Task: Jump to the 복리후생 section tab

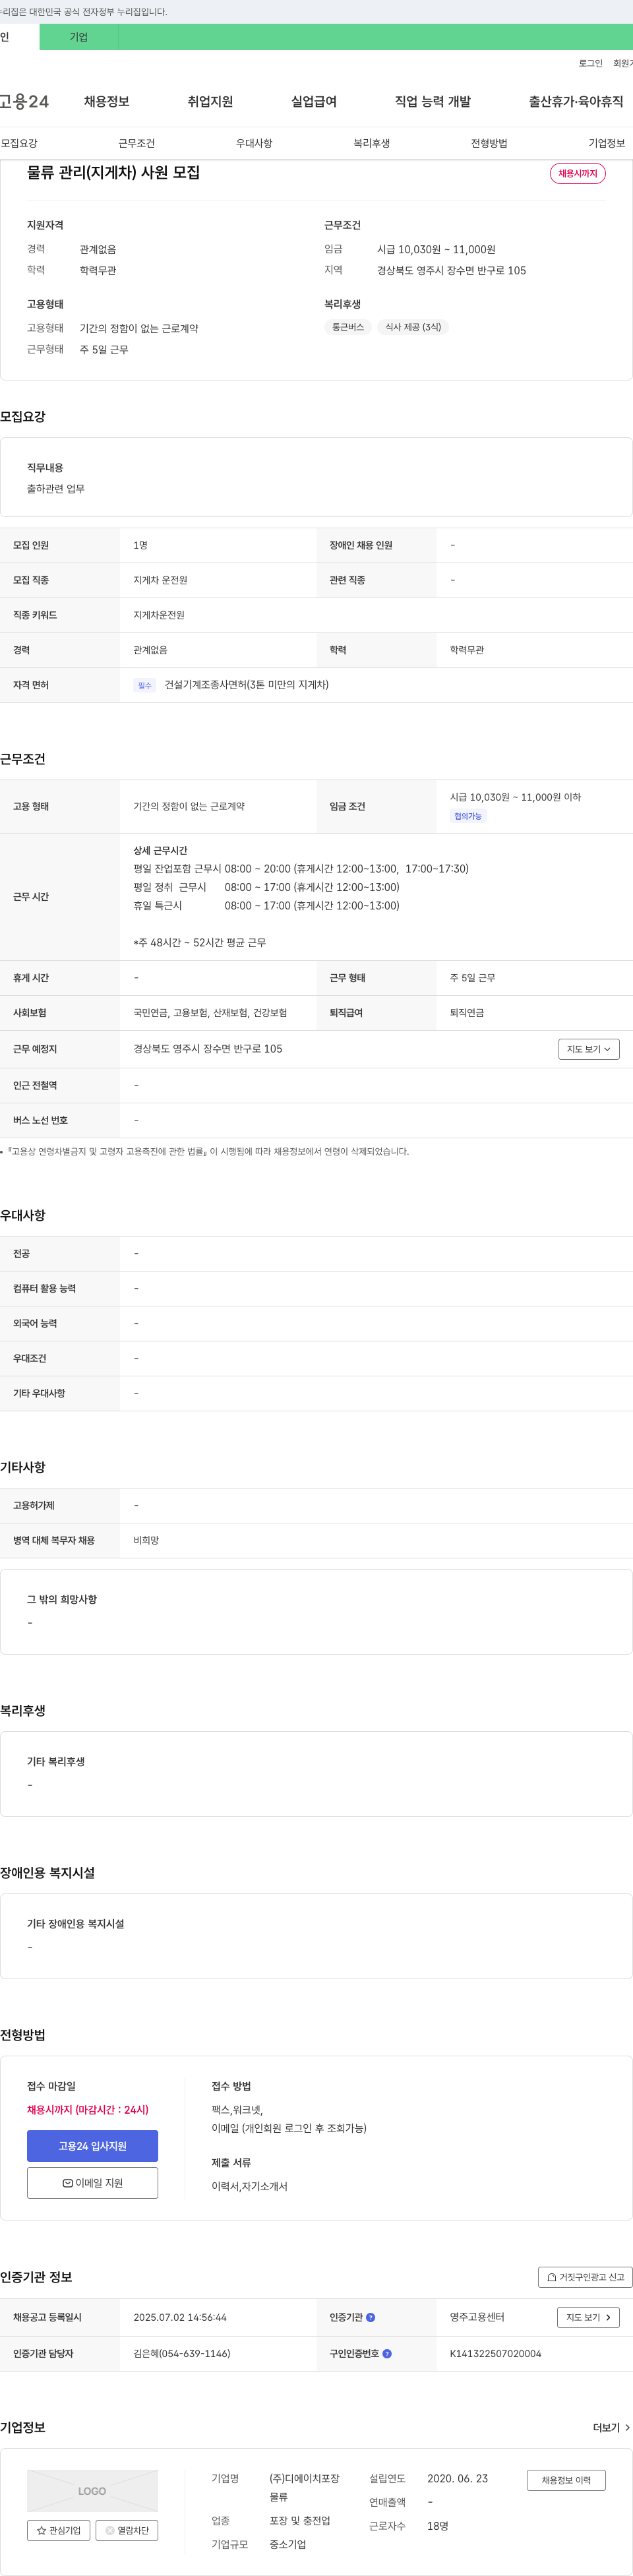Action: pyautogui.click(x=371, y=143)
